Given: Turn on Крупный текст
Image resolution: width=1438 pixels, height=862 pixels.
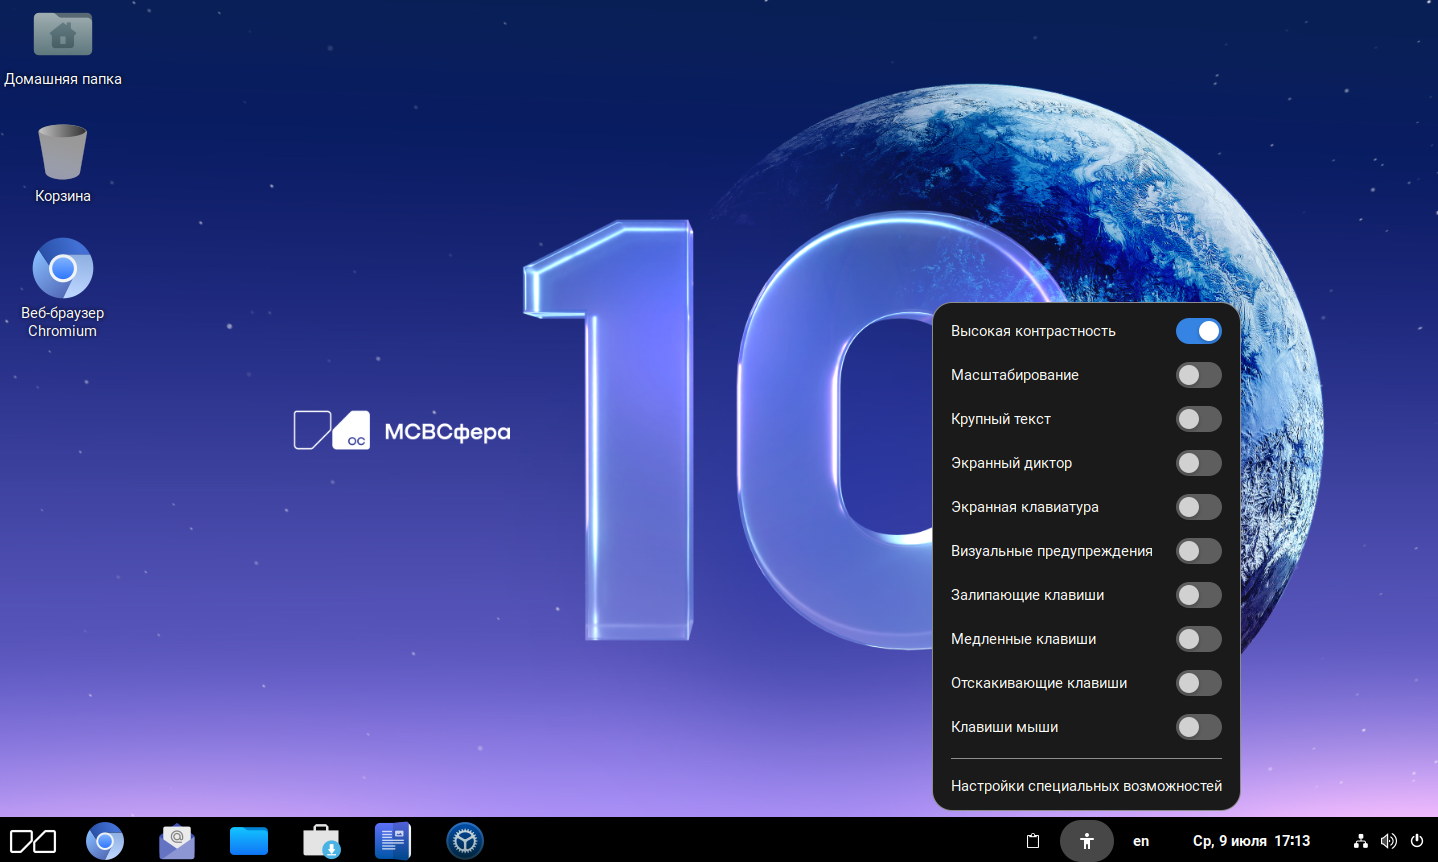Looking at the screenshot, I should [x=1198, y=419].
